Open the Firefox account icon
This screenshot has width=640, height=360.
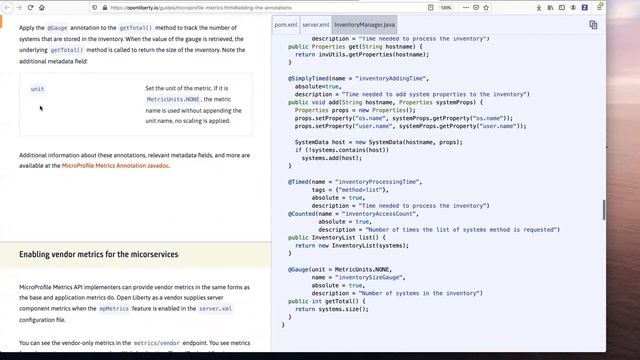(x=573, y=7)
